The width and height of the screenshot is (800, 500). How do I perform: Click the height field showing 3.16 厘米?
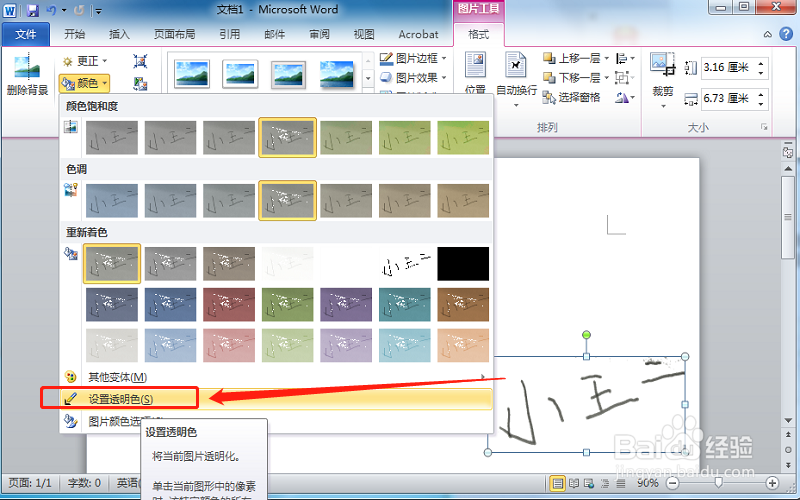(729, 67)
